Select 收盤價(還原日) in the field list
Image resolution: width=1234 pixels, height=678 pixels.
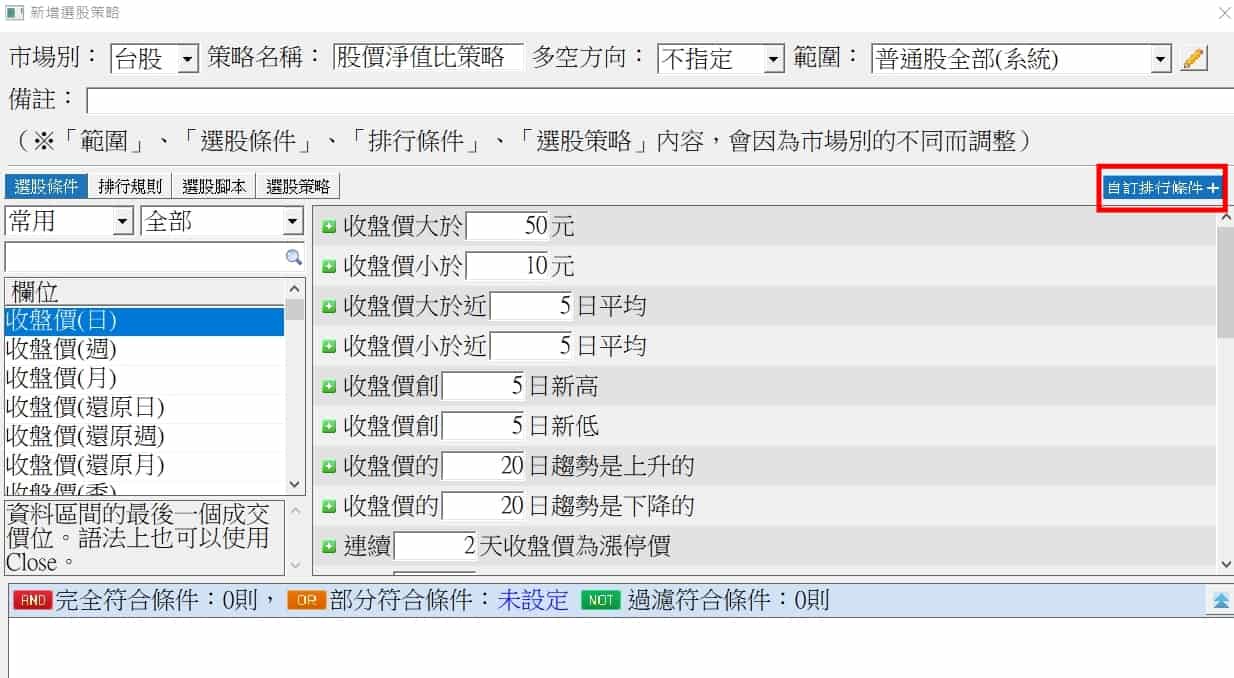click(x=85, y=407)
